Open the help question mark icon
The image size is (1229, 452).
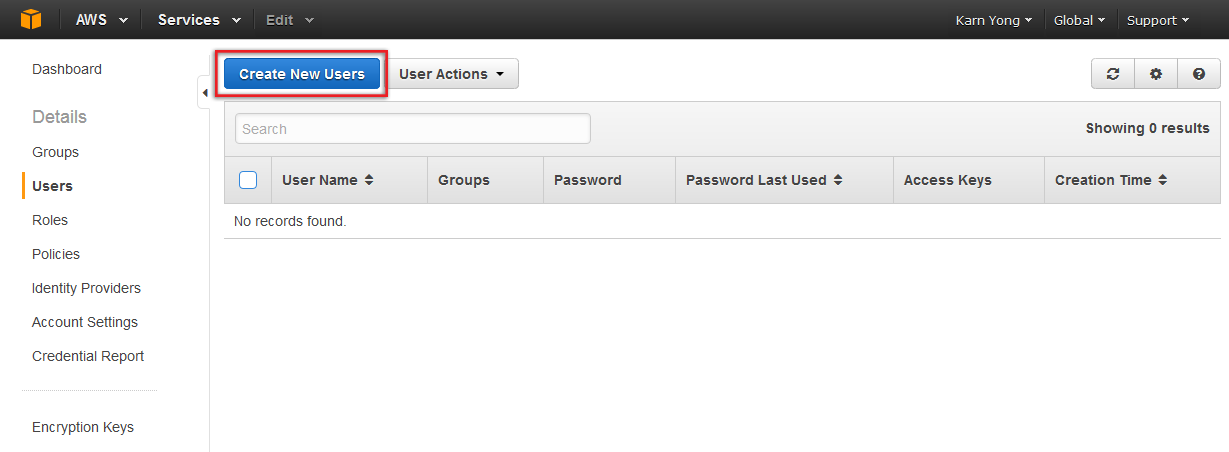(x=1199, y=74)
